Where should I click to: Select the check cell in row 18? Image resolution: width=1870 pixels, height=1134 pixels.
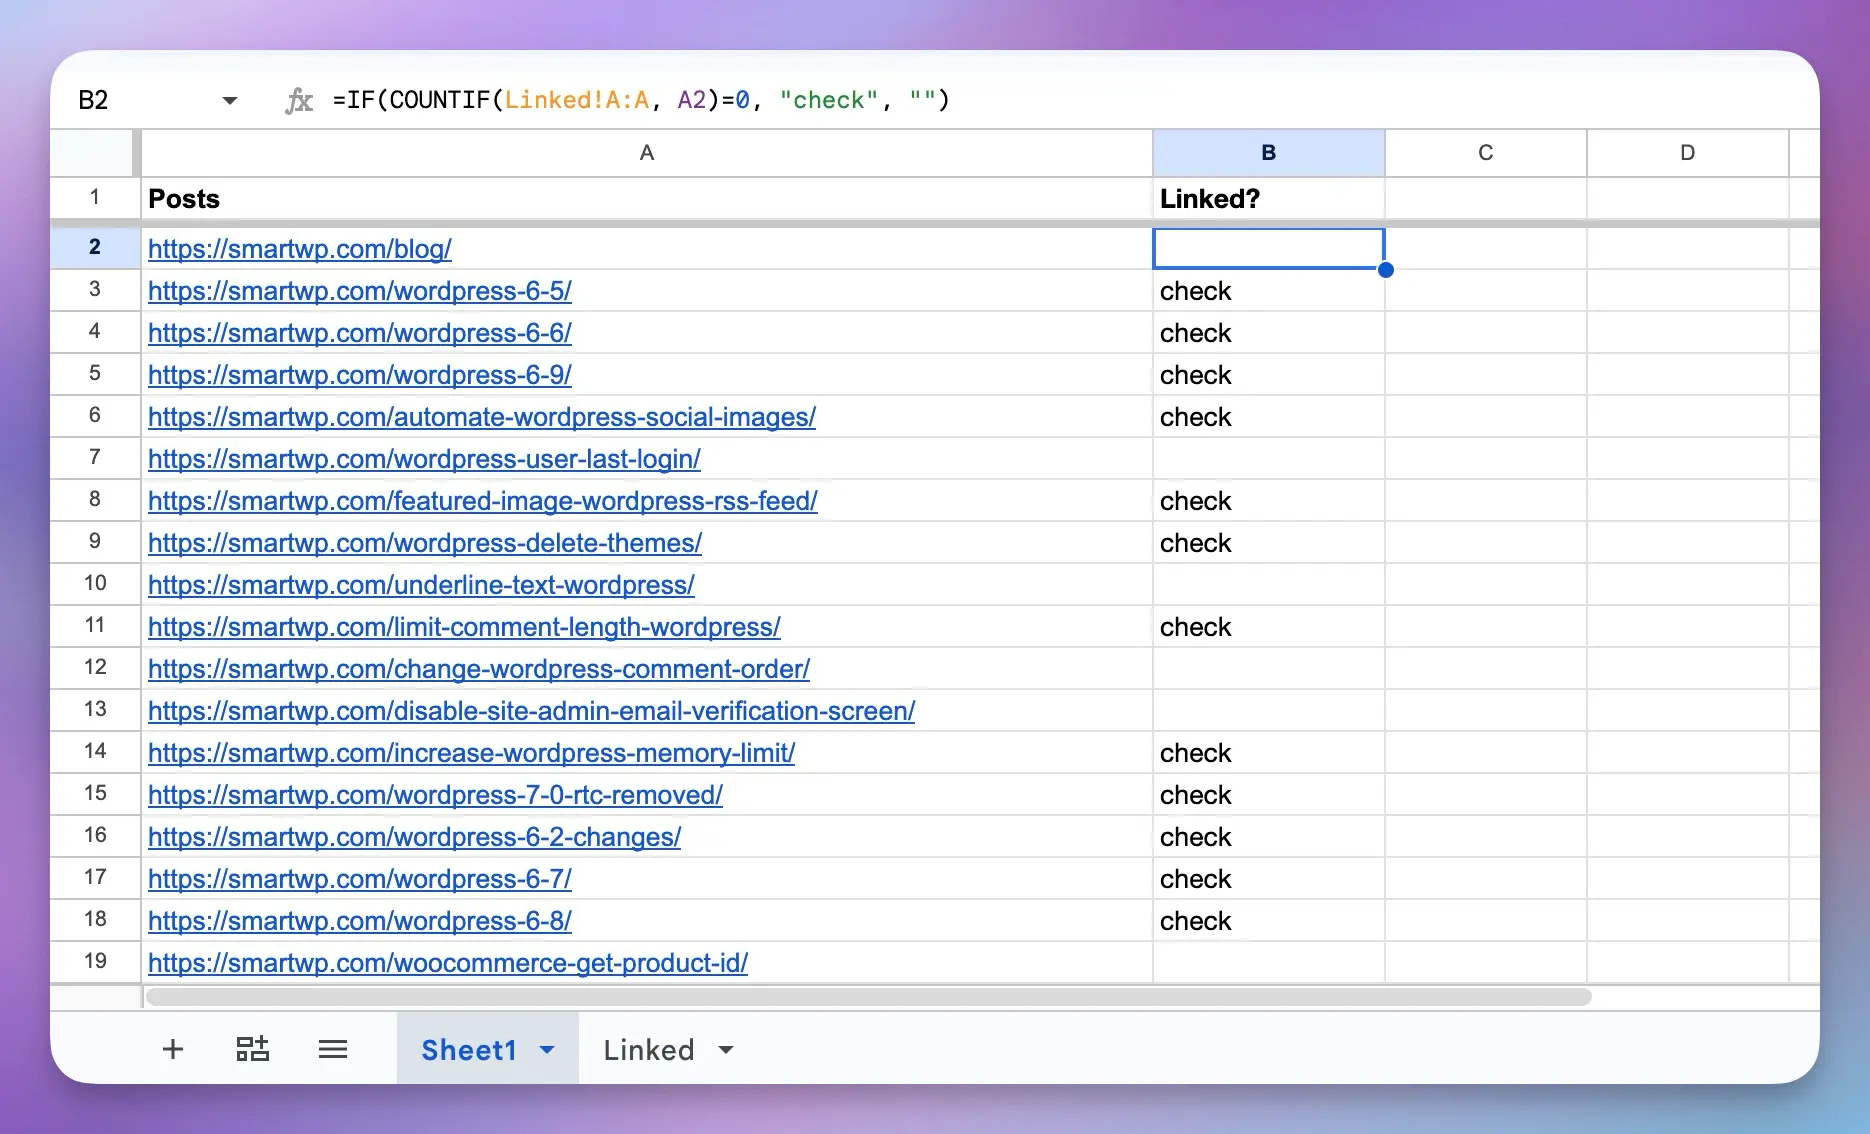point(1269,921)
